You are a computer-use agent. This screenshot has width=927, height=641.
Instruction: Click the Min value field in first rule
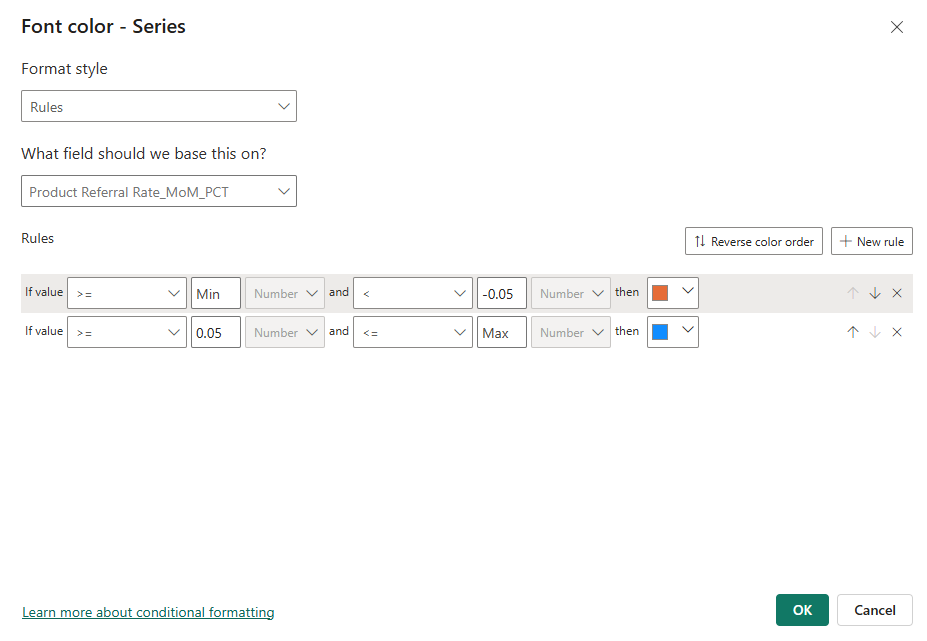coord(216,293)
